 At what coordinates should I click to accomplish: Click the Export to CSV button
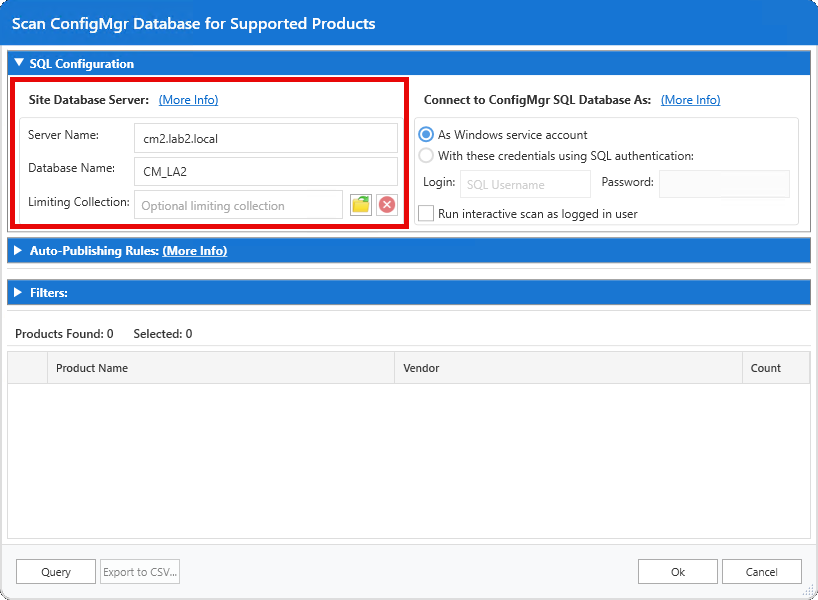click(139, 571)
